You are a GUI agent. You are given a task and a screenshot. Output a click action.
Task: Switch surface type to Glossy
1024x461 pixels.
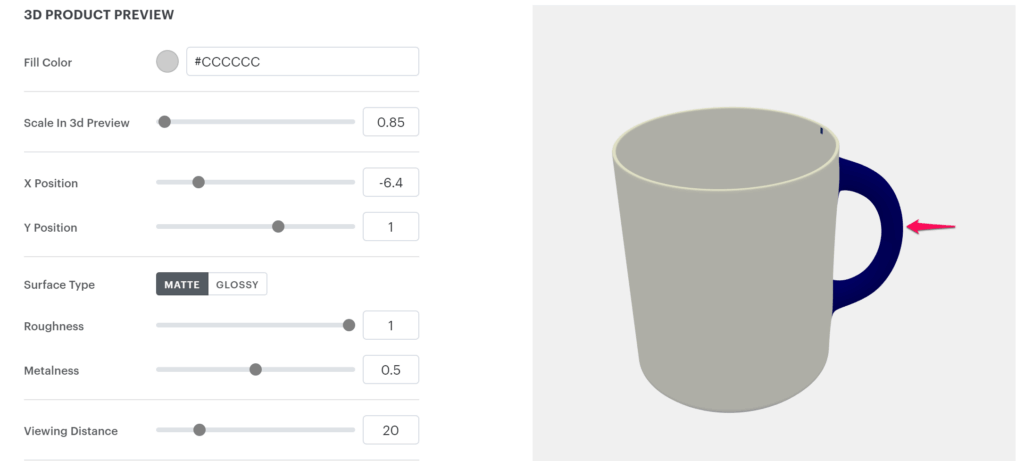pos(238,285)
